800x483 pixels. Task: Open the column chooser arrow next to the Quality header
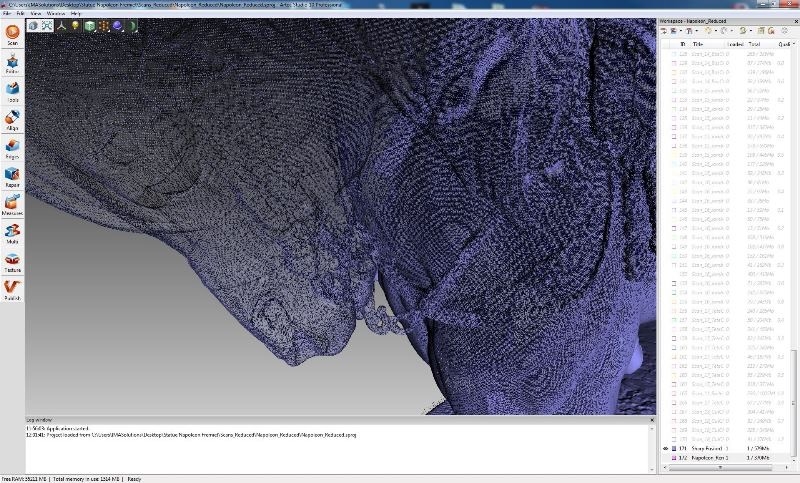[x=794, y=44]
